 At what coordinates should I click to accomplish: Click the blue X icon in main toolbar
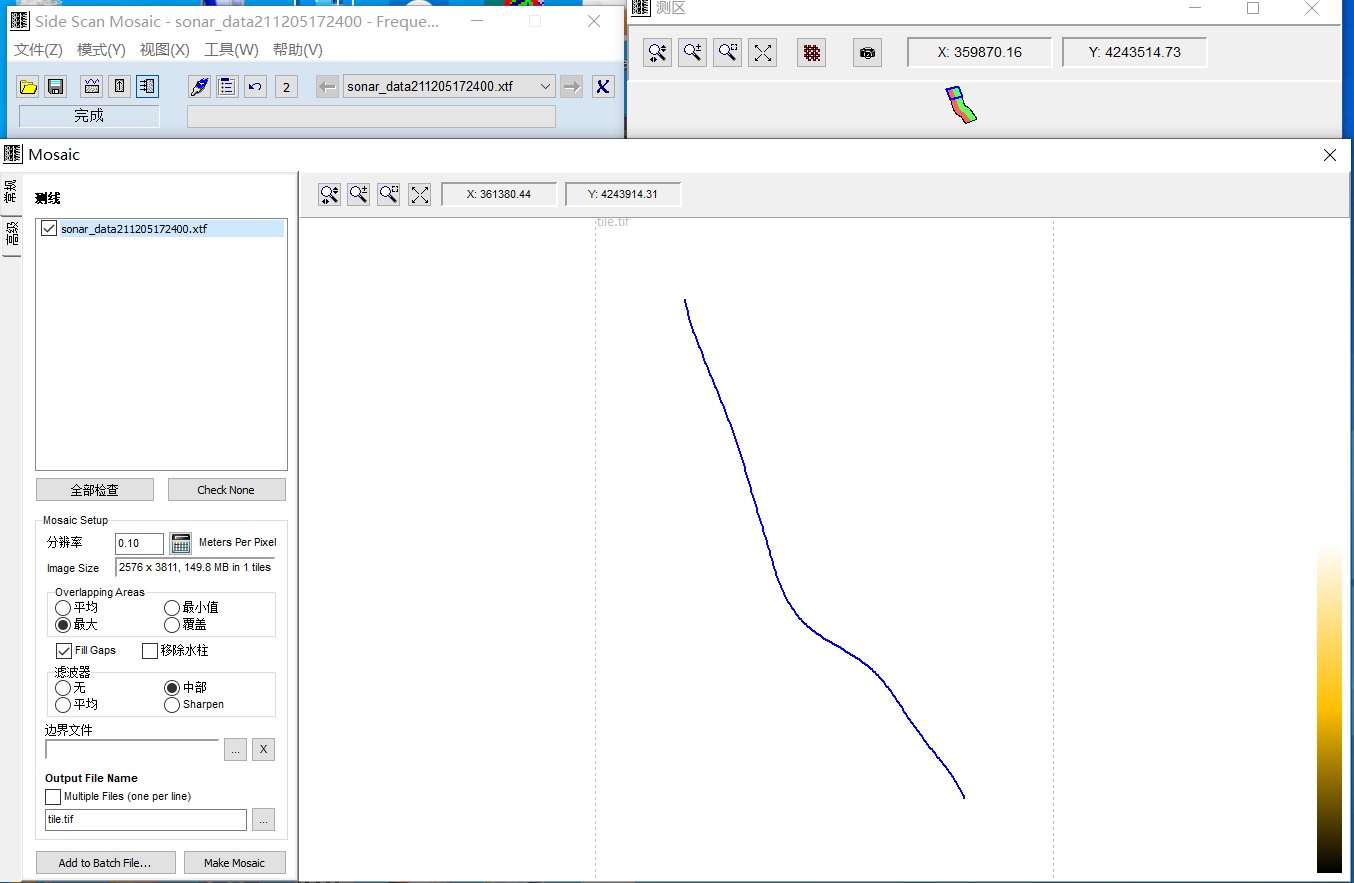click(602, 87)
